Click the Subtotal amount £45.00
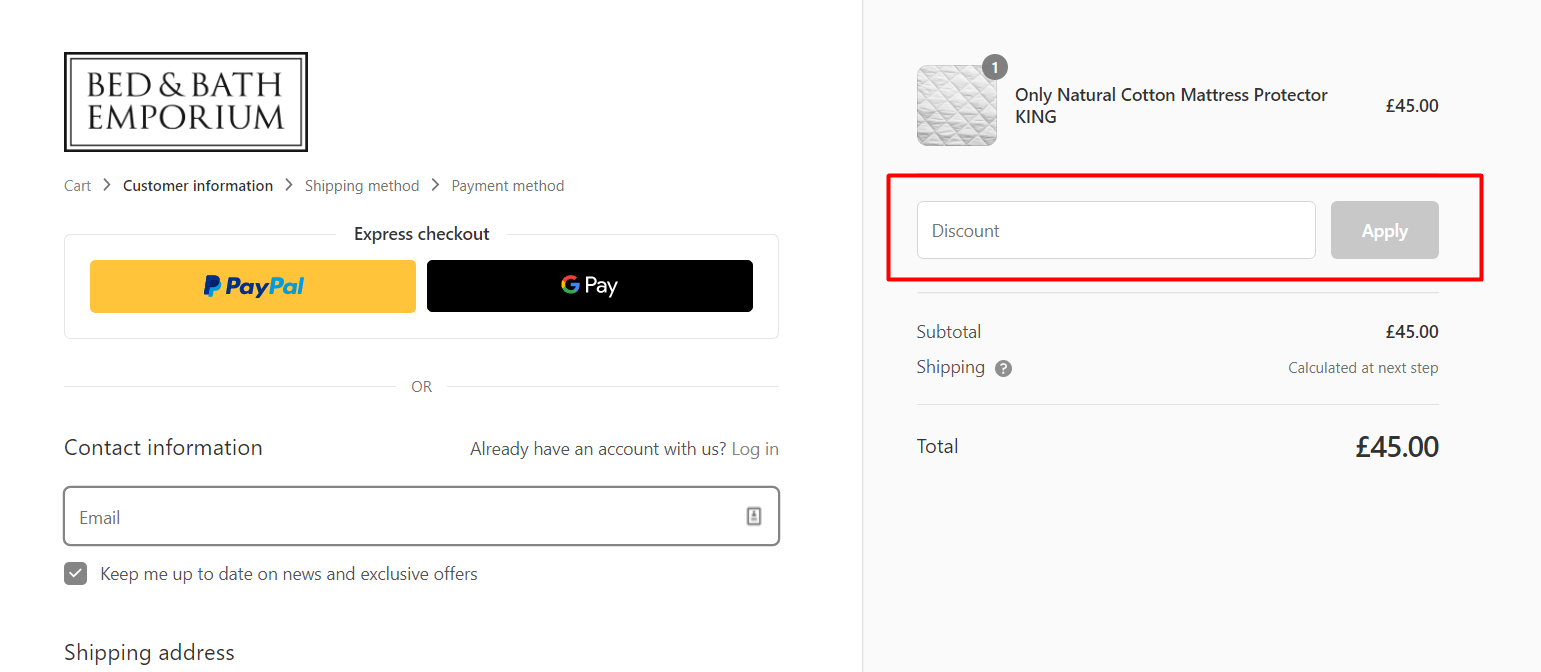This screenshot has height=672, width=1541. (x=1412, y=332)
